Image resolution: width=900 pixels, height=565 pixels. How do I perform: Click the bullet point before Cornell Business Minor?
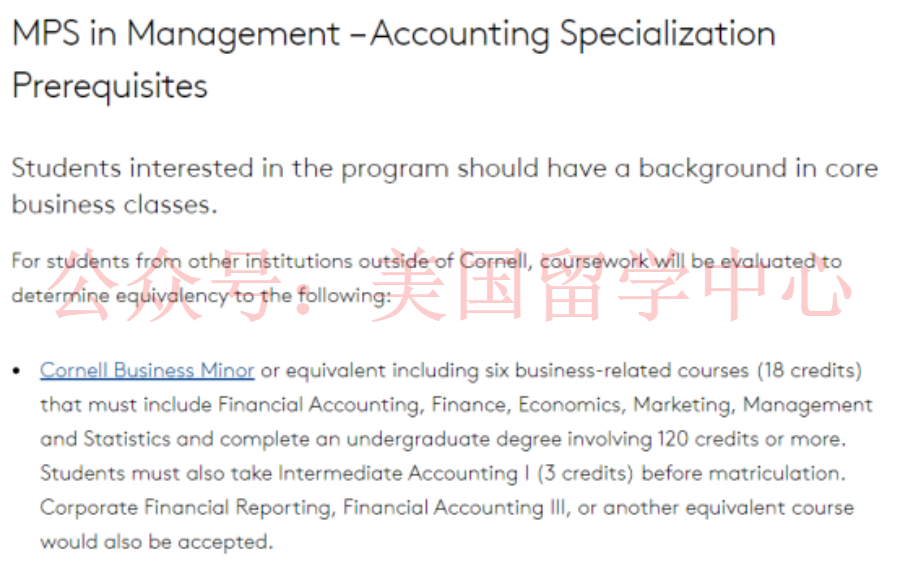tap(17, 371)
